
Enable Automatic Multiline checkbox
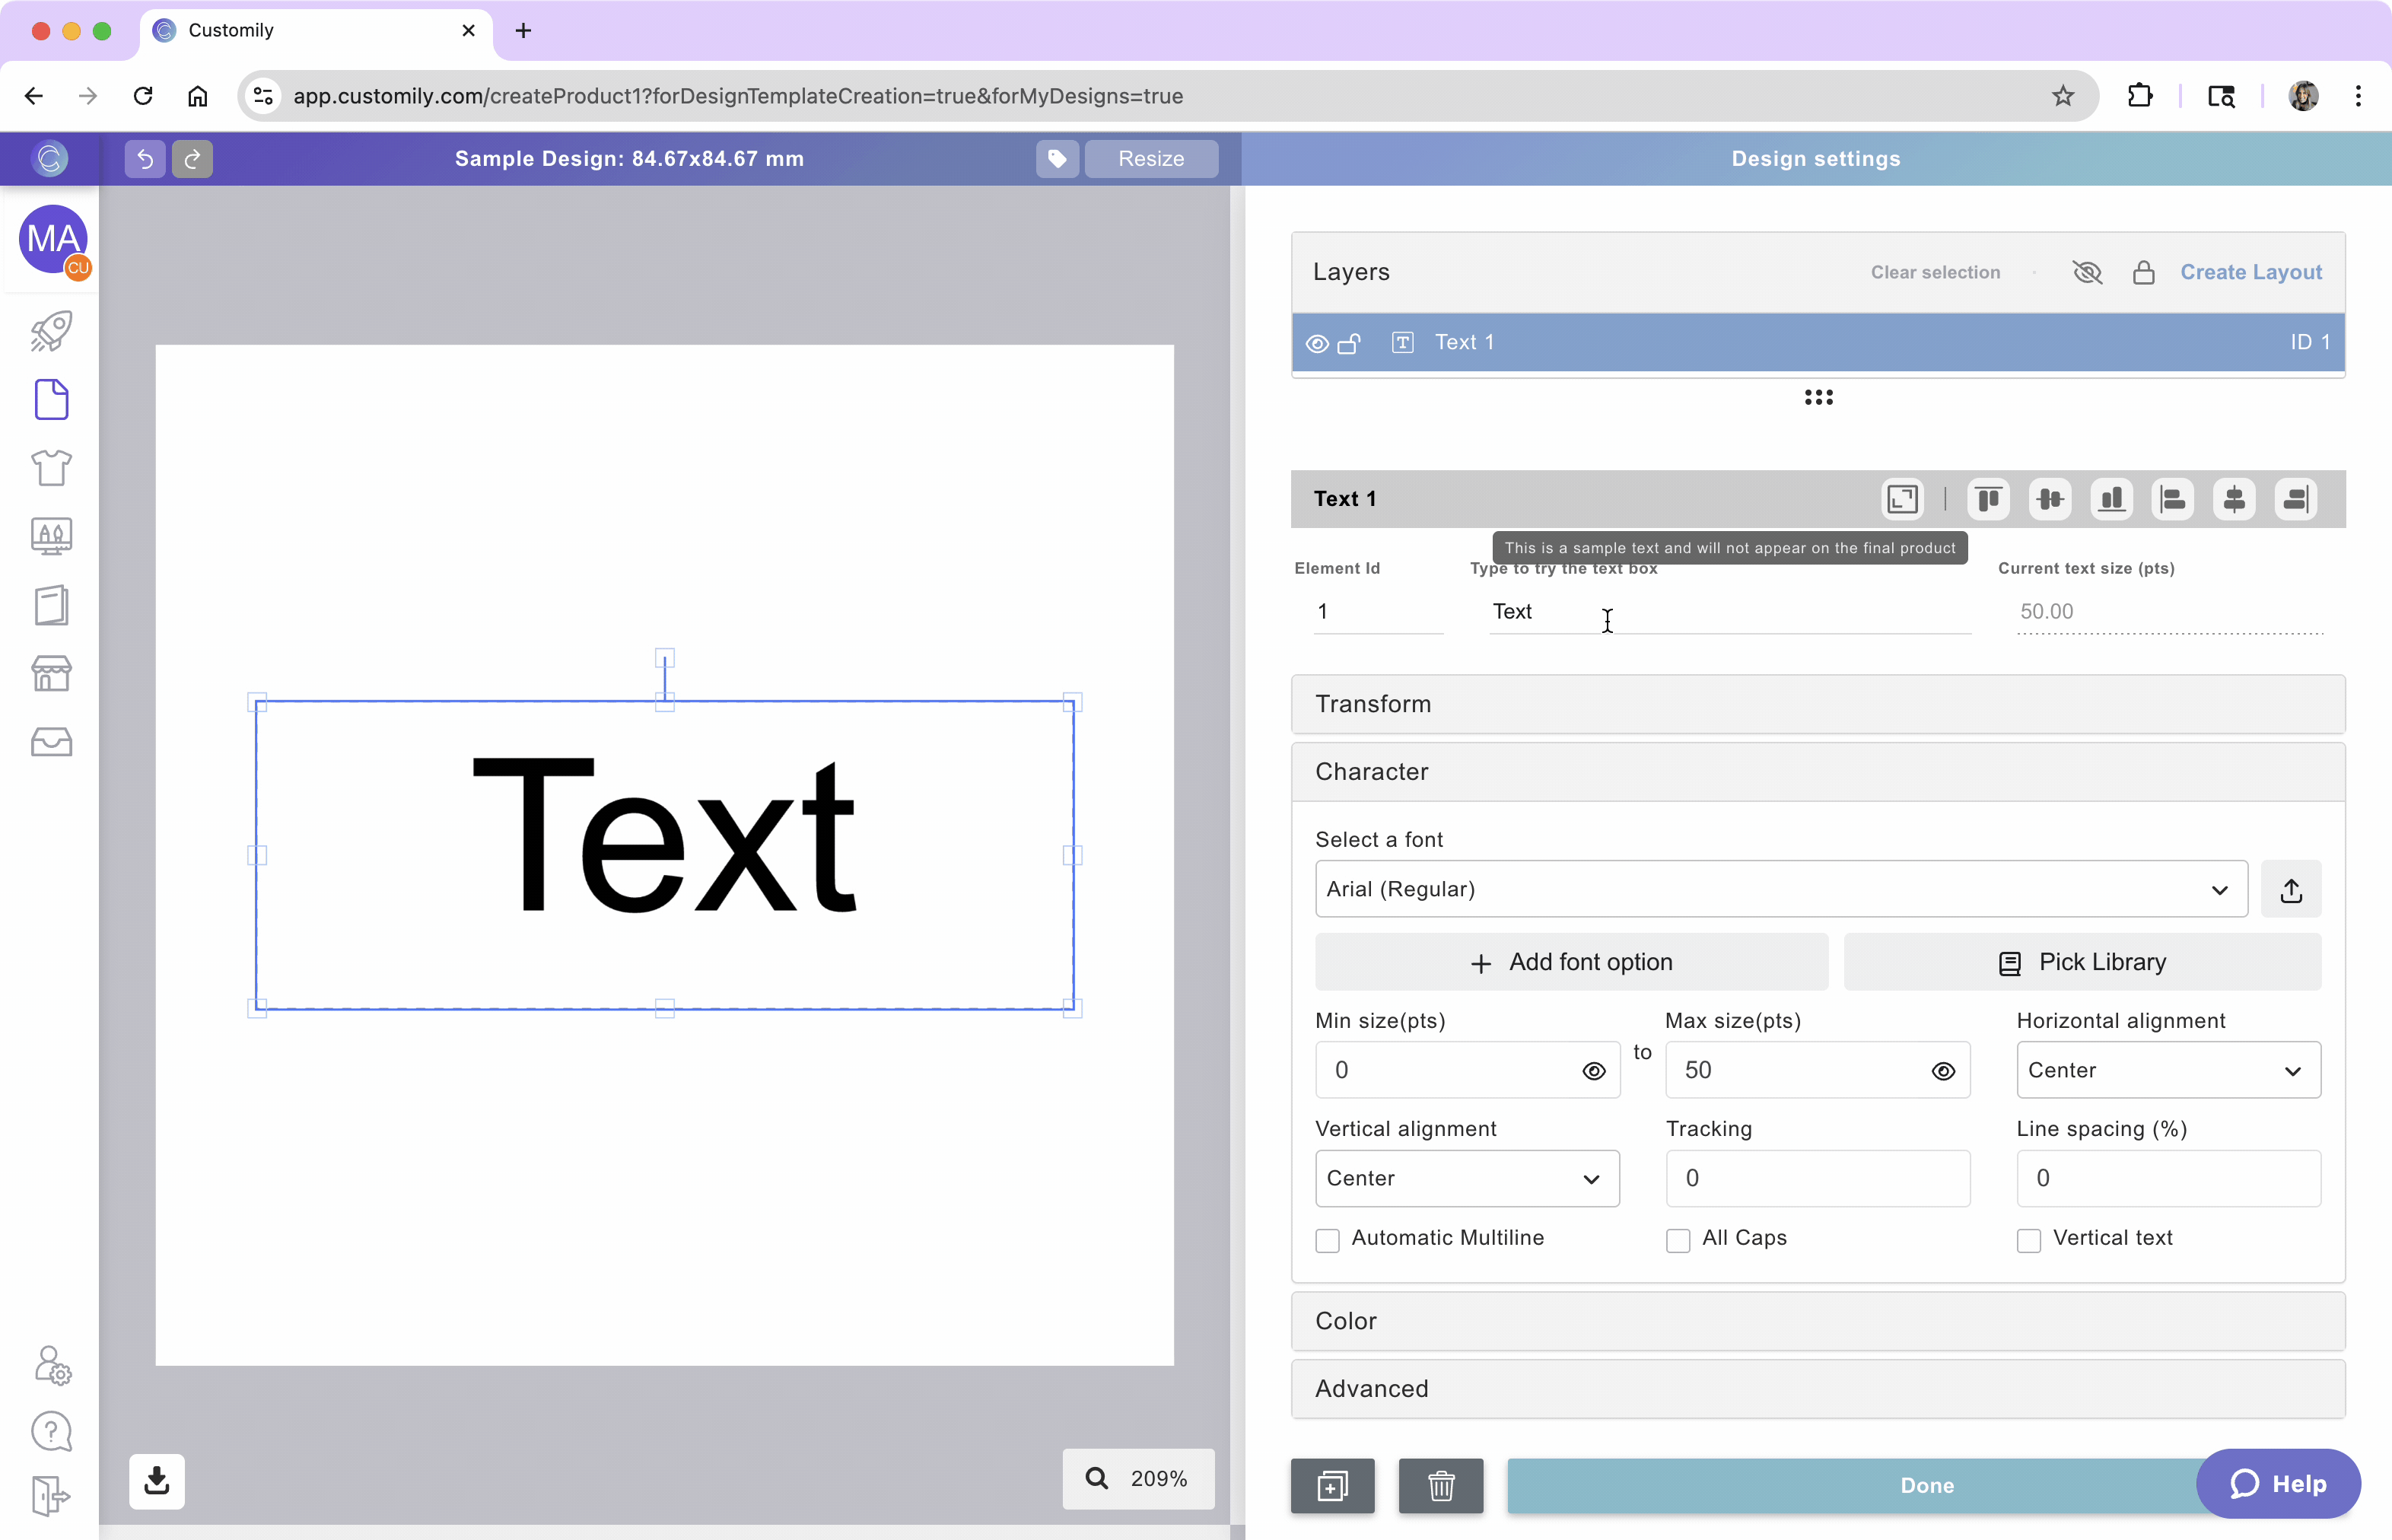(x=1327, y=1240)
